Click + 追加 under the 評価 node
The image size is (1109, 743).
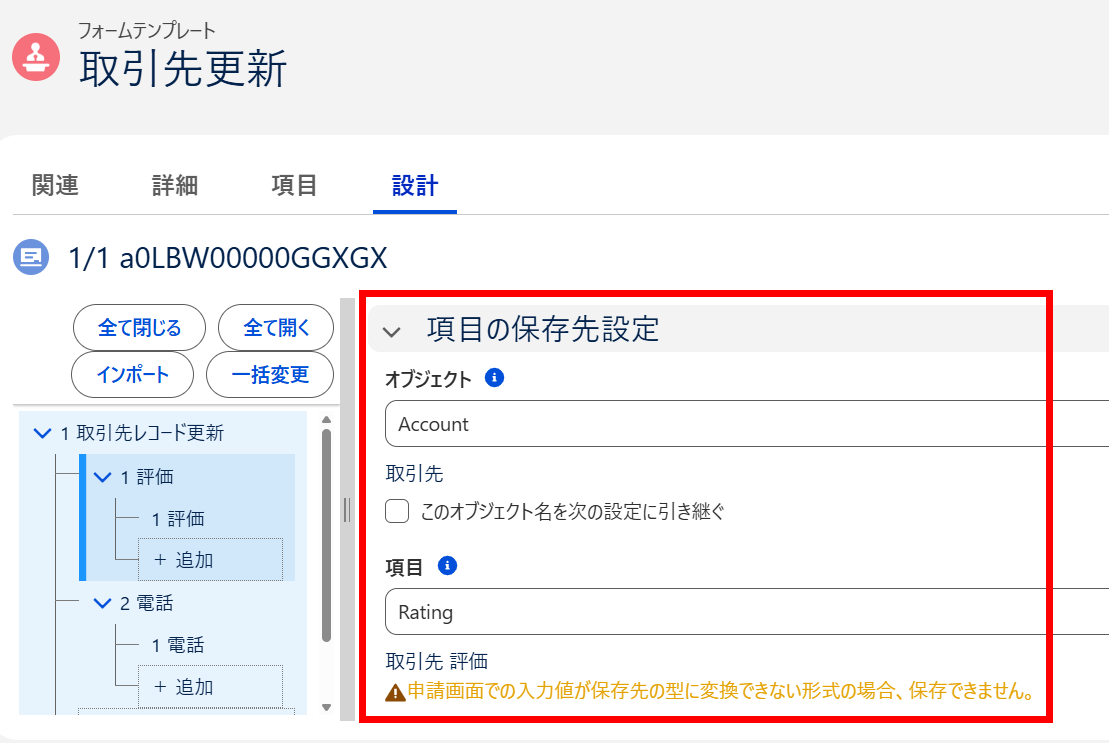click(x=211, y=560)
